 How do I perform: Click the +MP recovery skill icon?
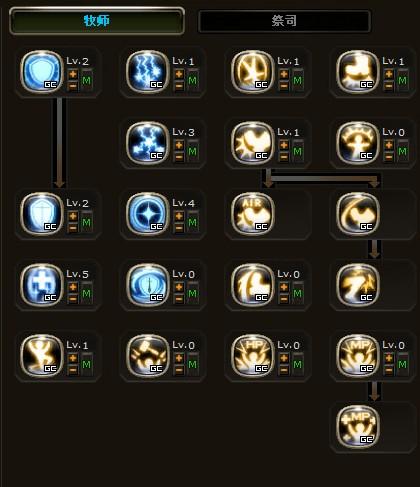coord(358,427)
